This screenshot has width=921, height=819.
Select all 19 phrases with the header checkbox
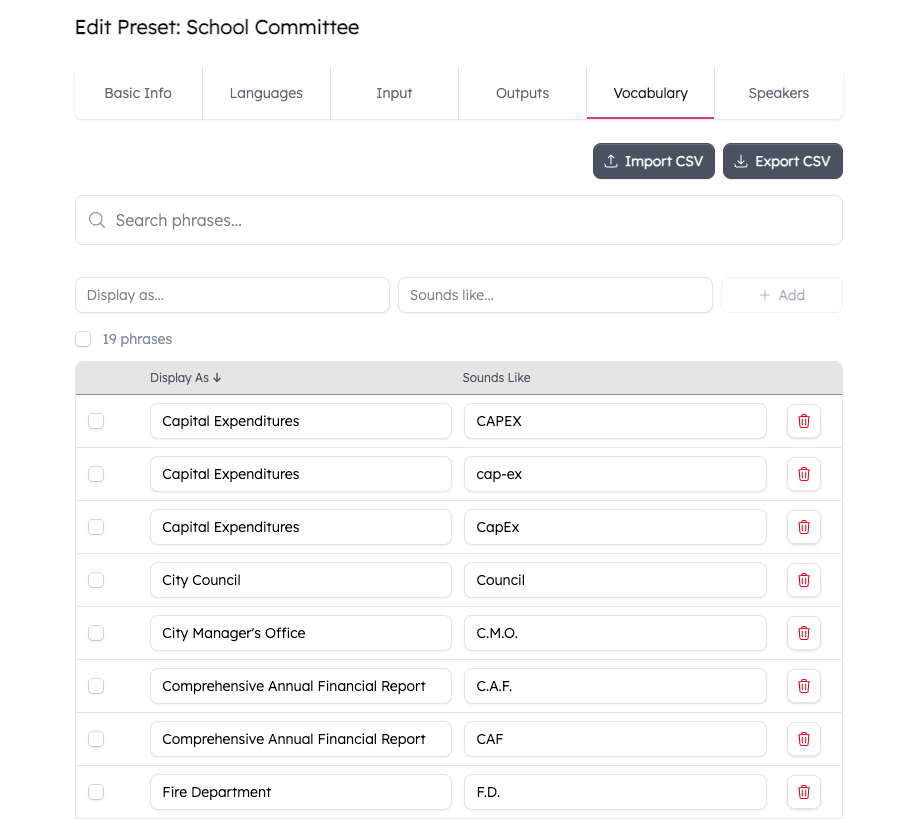(x=83, y=339)
